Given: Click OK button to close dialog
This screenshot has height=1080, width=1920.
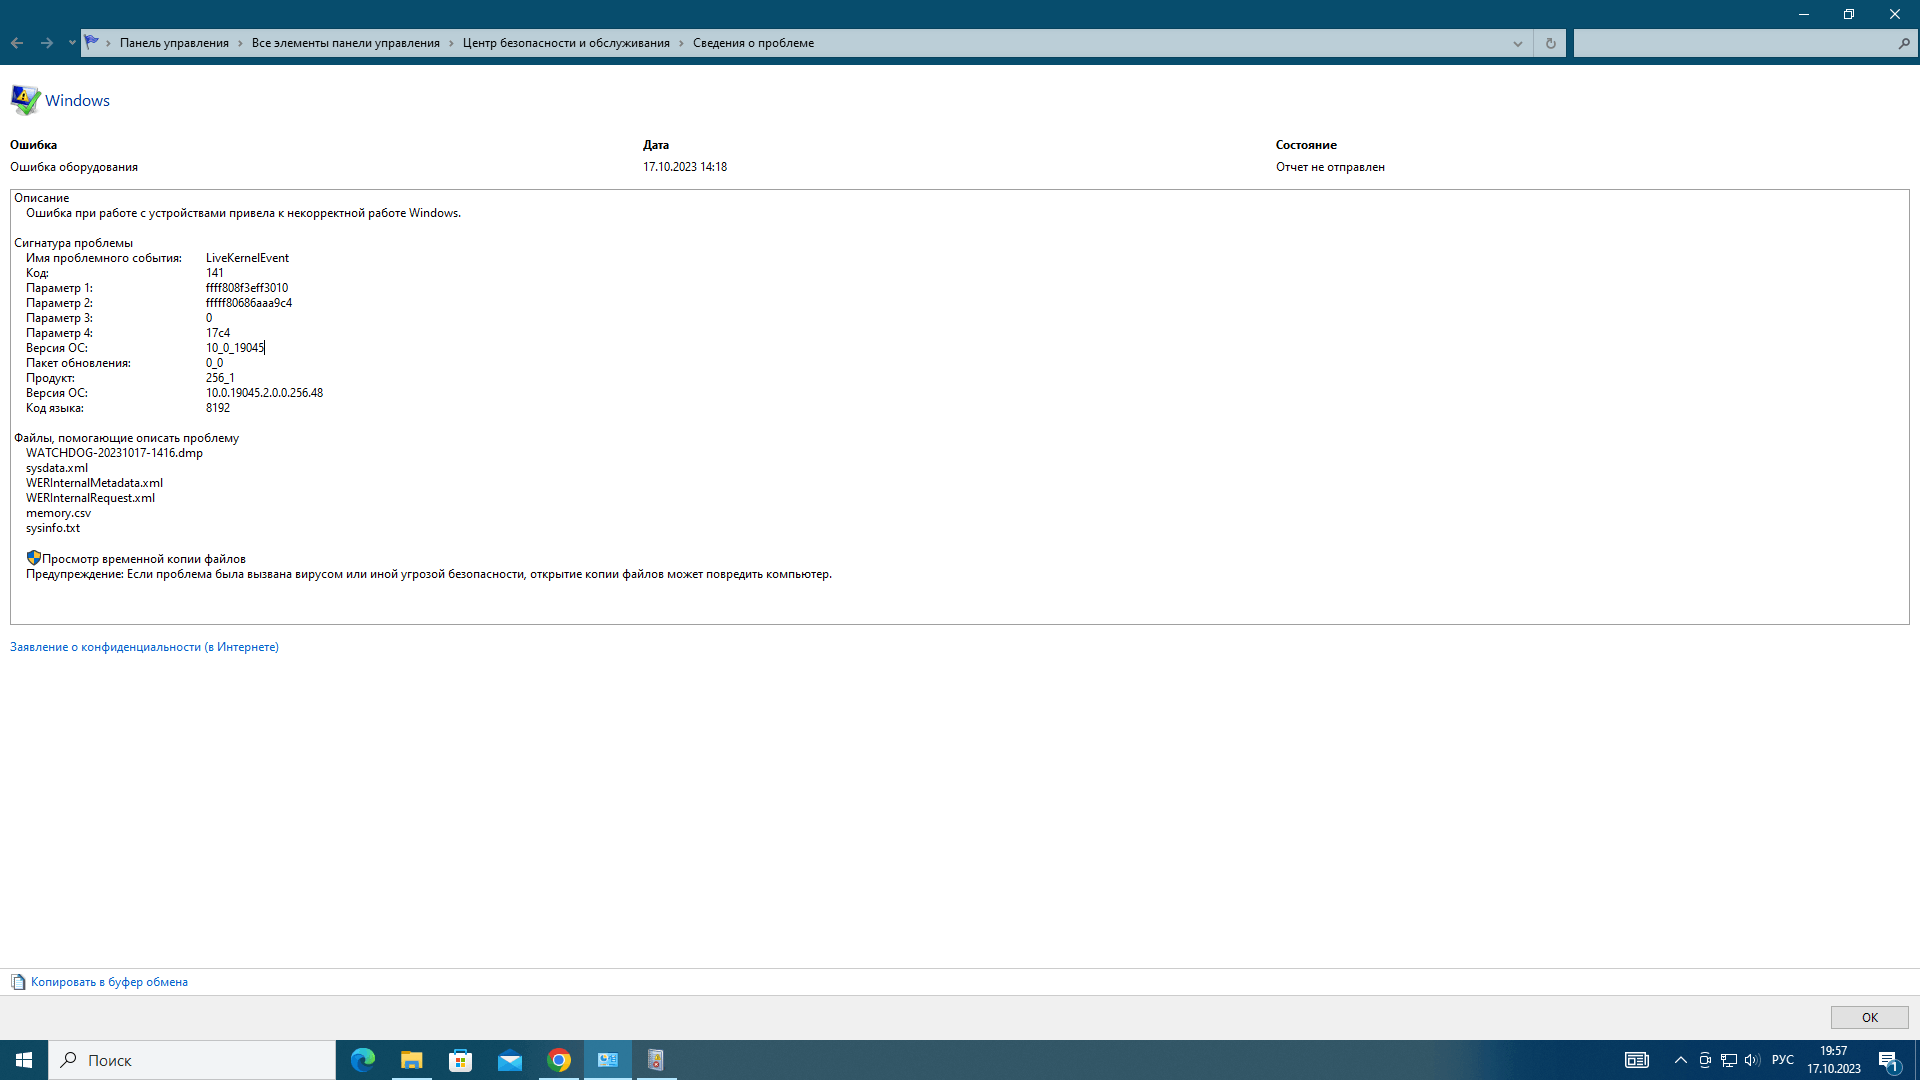Looking at the screenshot, I should pyautogui.click(x=1870, y=1015).
